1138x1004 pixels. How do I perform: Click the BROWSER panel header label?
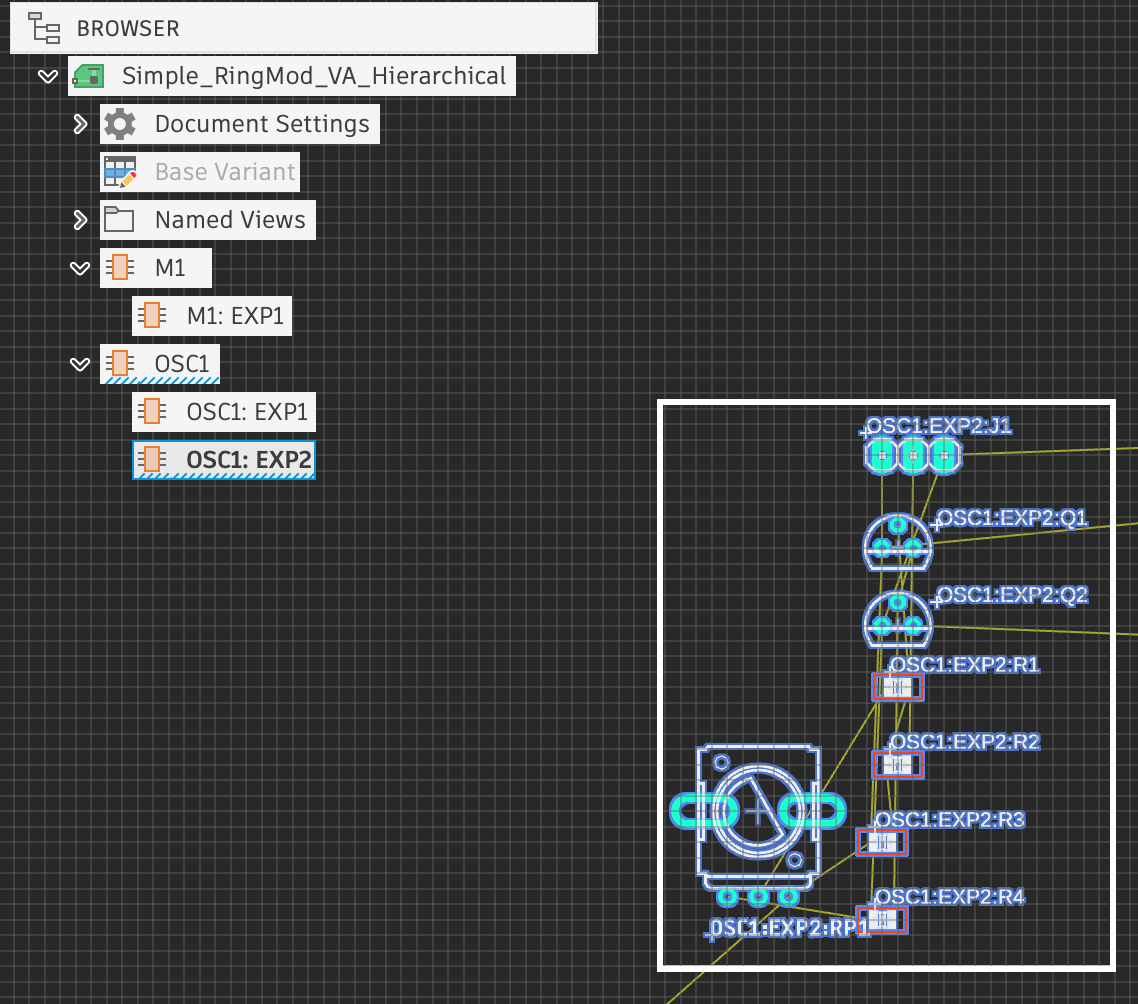(x=128, y=28)
